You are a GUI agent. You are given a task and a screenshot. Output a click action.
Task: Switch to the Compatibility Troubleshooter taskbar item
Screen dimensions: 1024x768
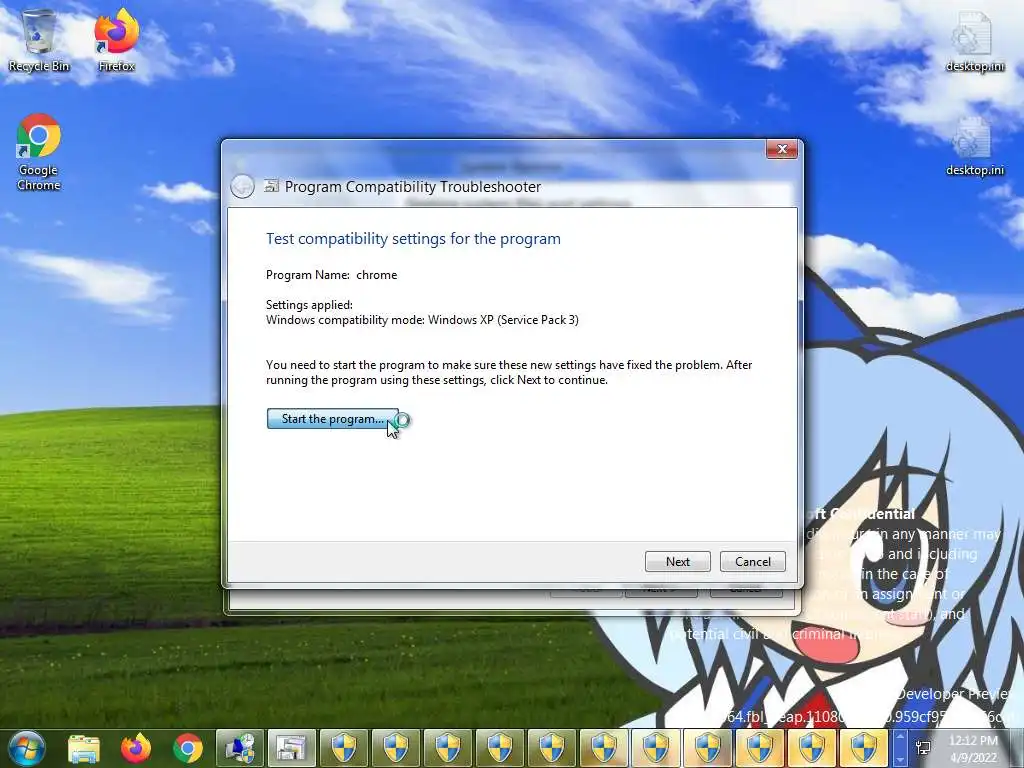point(291,748)
